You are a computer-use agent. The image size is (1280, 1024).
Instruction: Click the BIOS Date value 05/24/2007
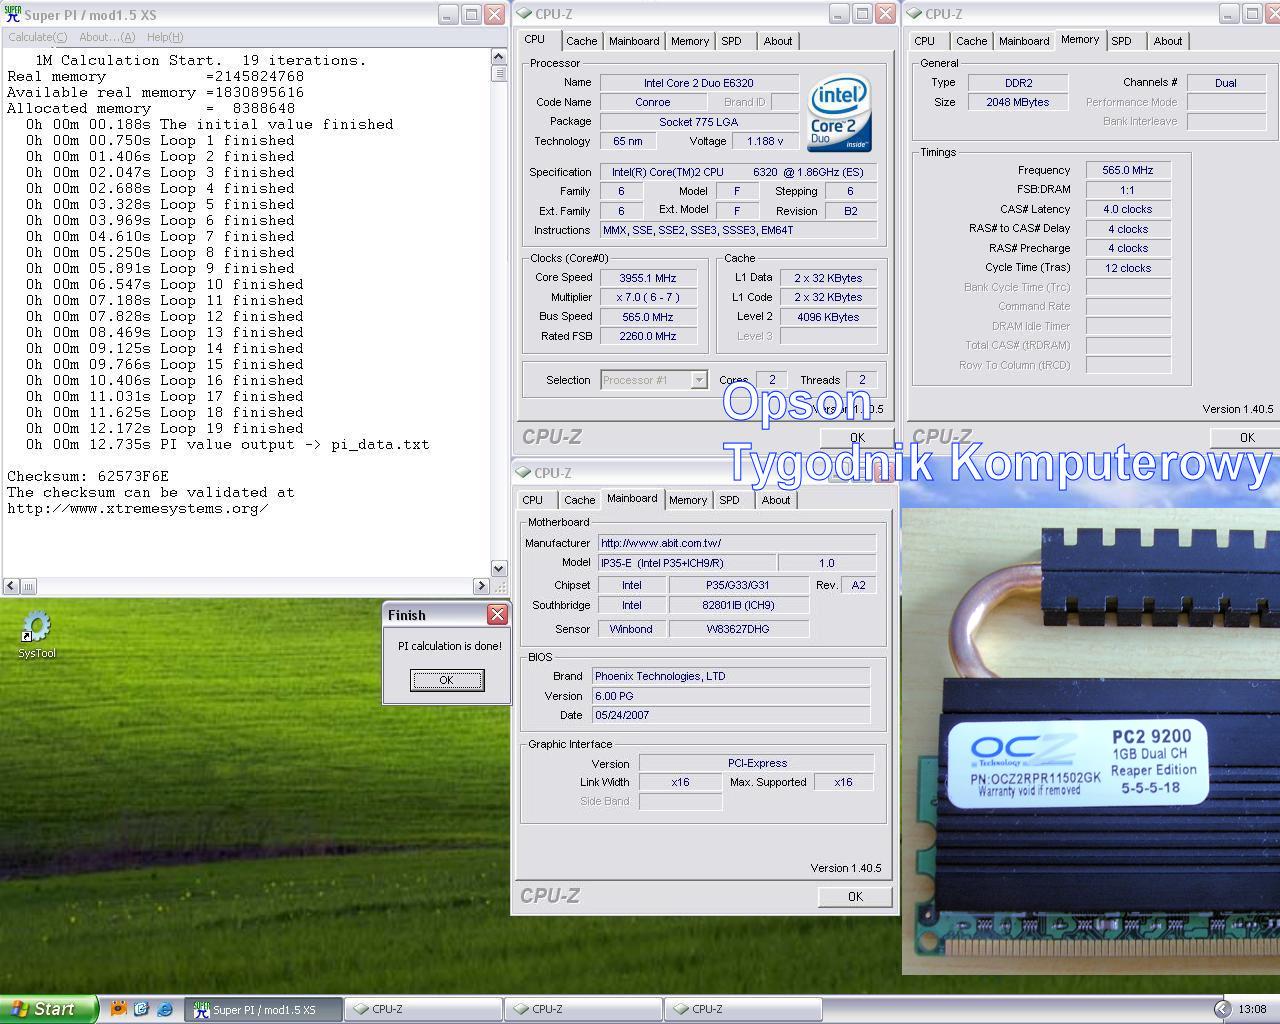(731, 715)
